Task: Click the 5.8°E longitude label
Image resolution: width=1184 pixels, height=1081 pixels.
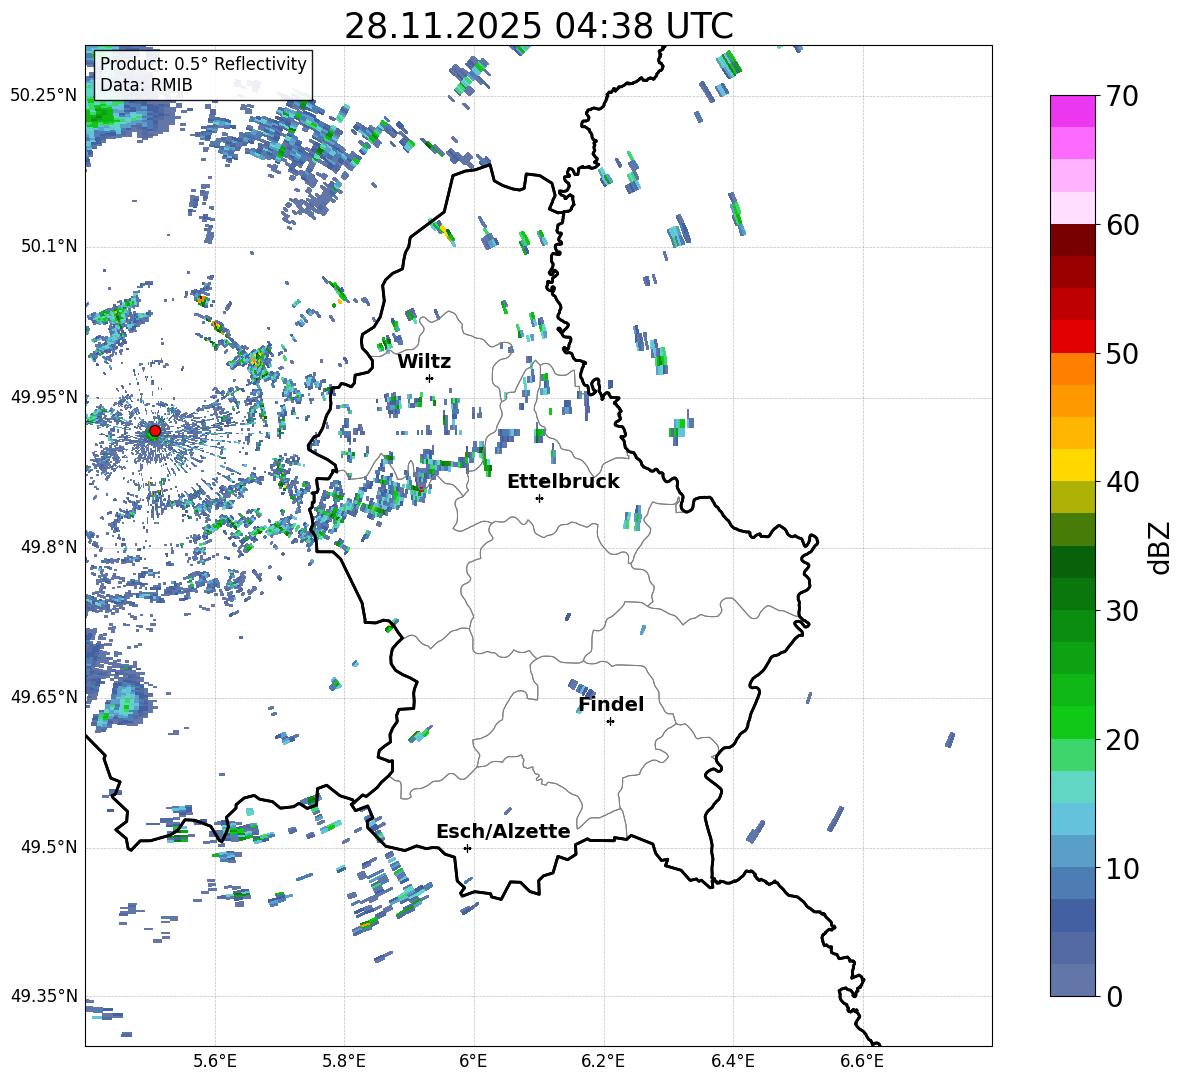Action: 344,1062
